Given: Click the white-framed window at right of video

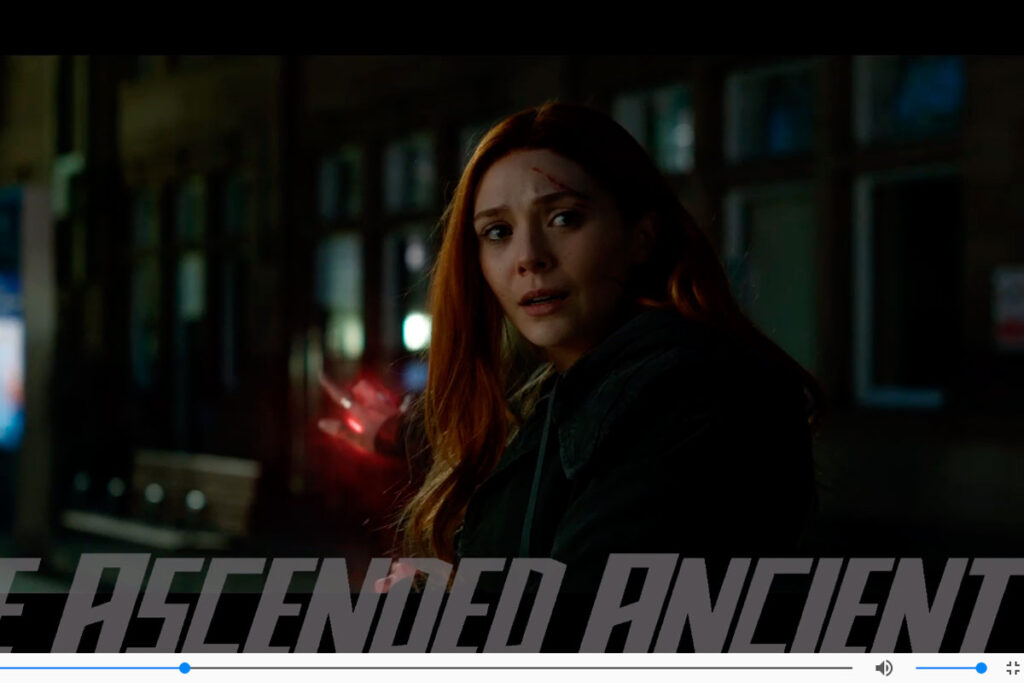Looking at the screenshot, I should 900,290.
